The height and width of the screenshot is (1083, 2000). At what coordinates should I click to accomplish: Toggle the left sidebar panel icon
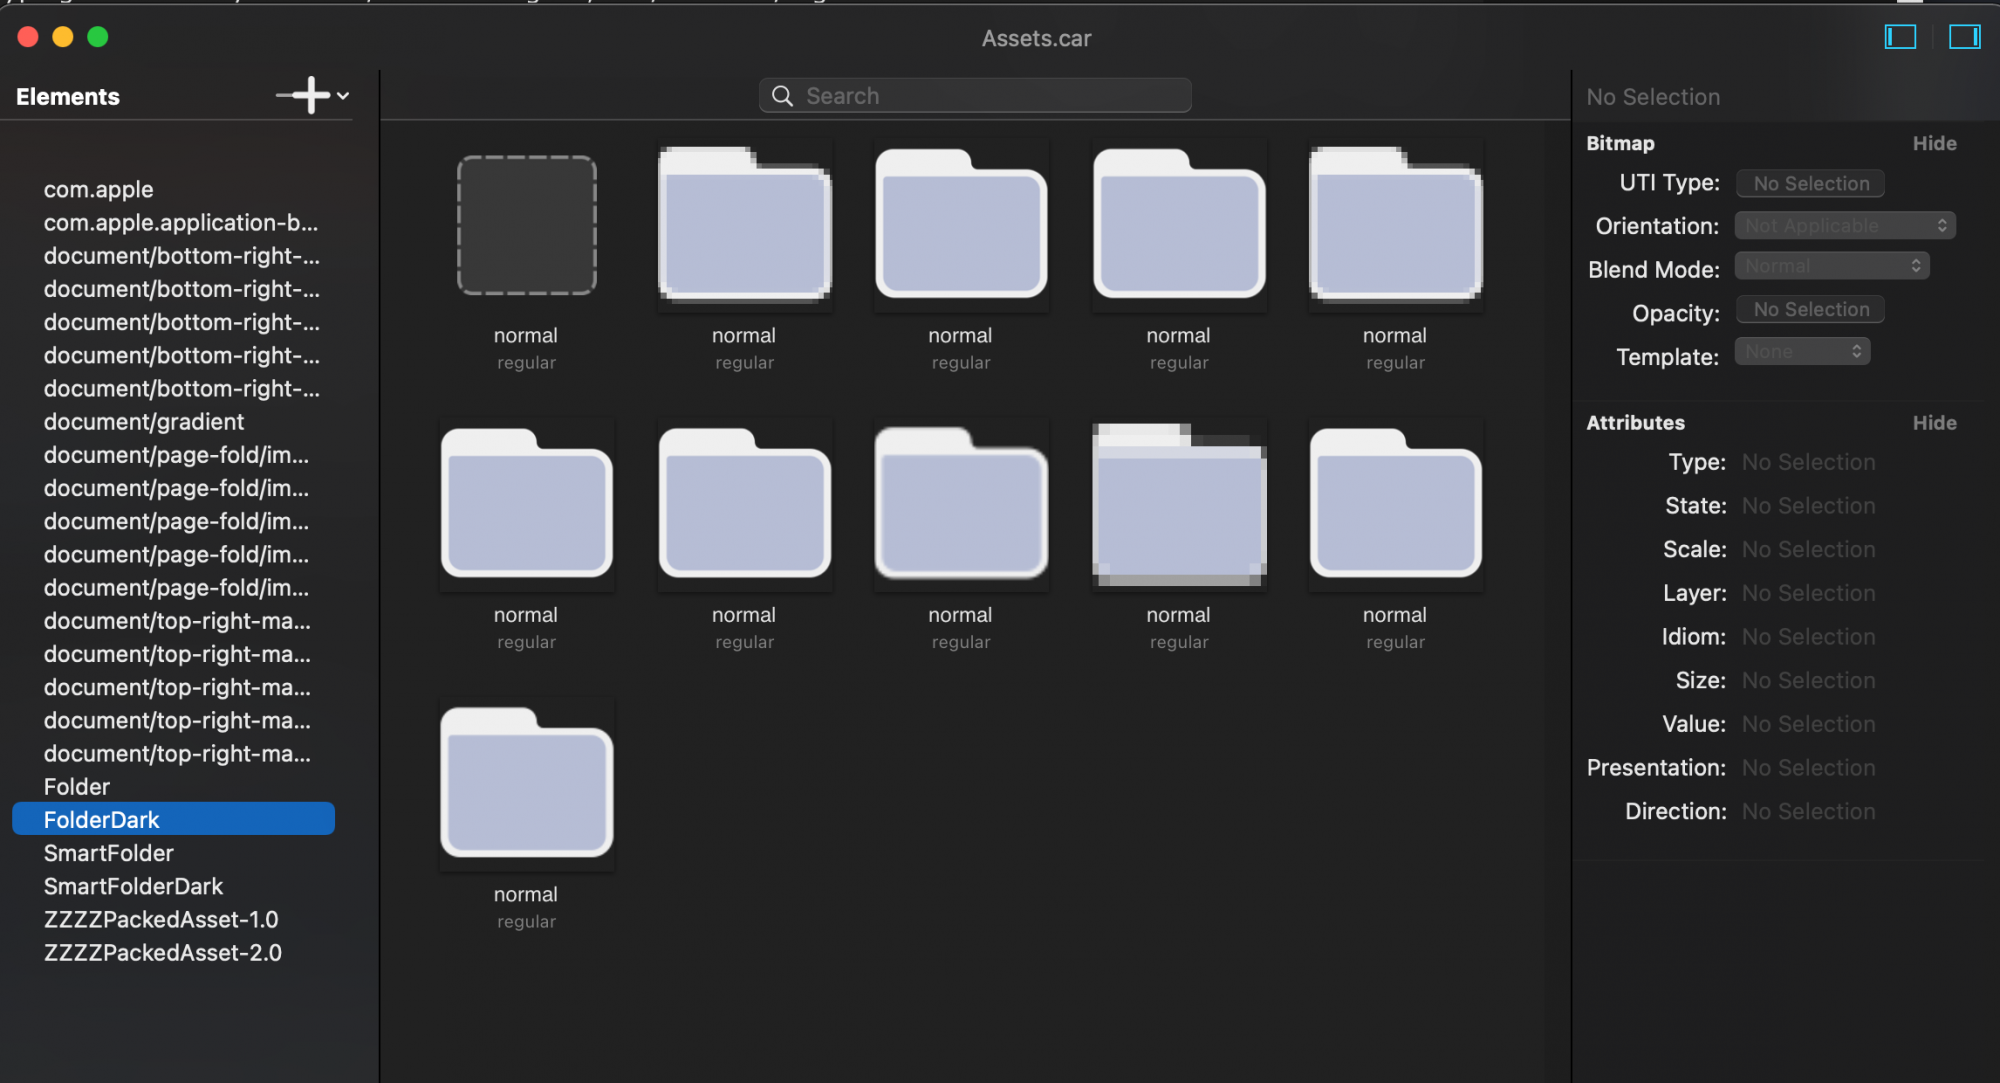pos(1900,37)
